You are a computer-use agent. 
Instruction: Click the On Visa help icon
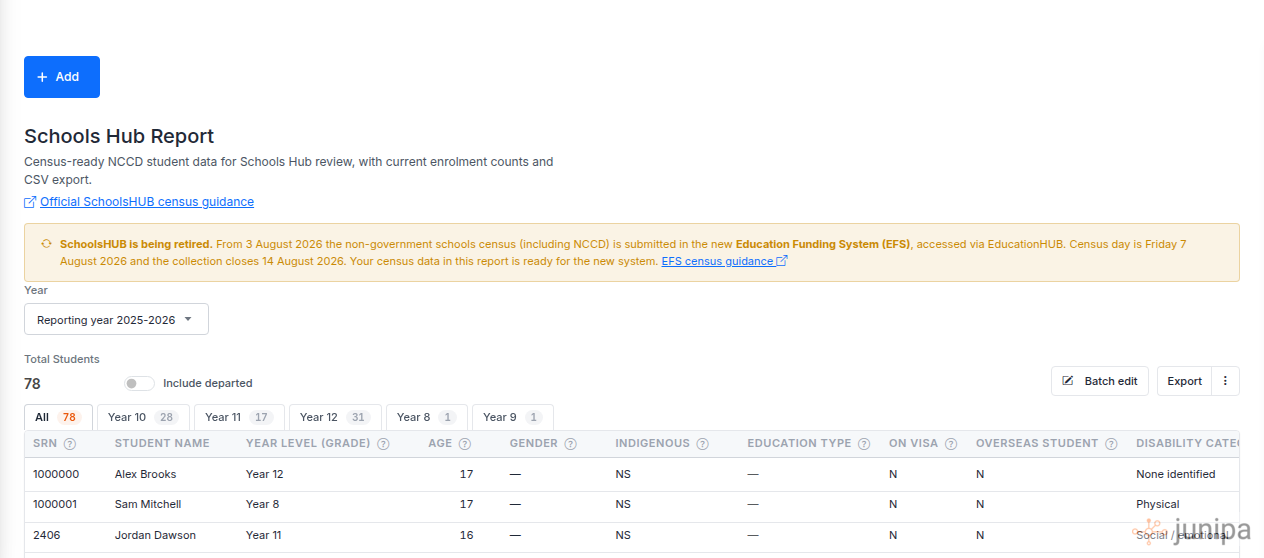[x=951, y=444]
